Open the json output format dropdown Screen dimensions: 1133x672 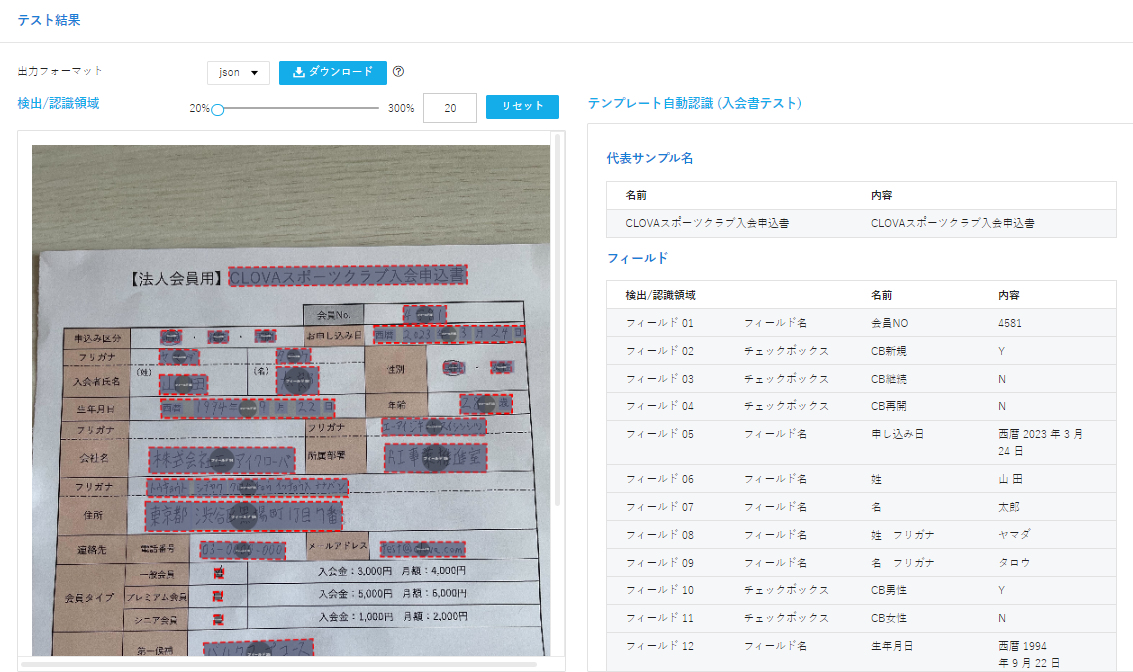(238, 73)
